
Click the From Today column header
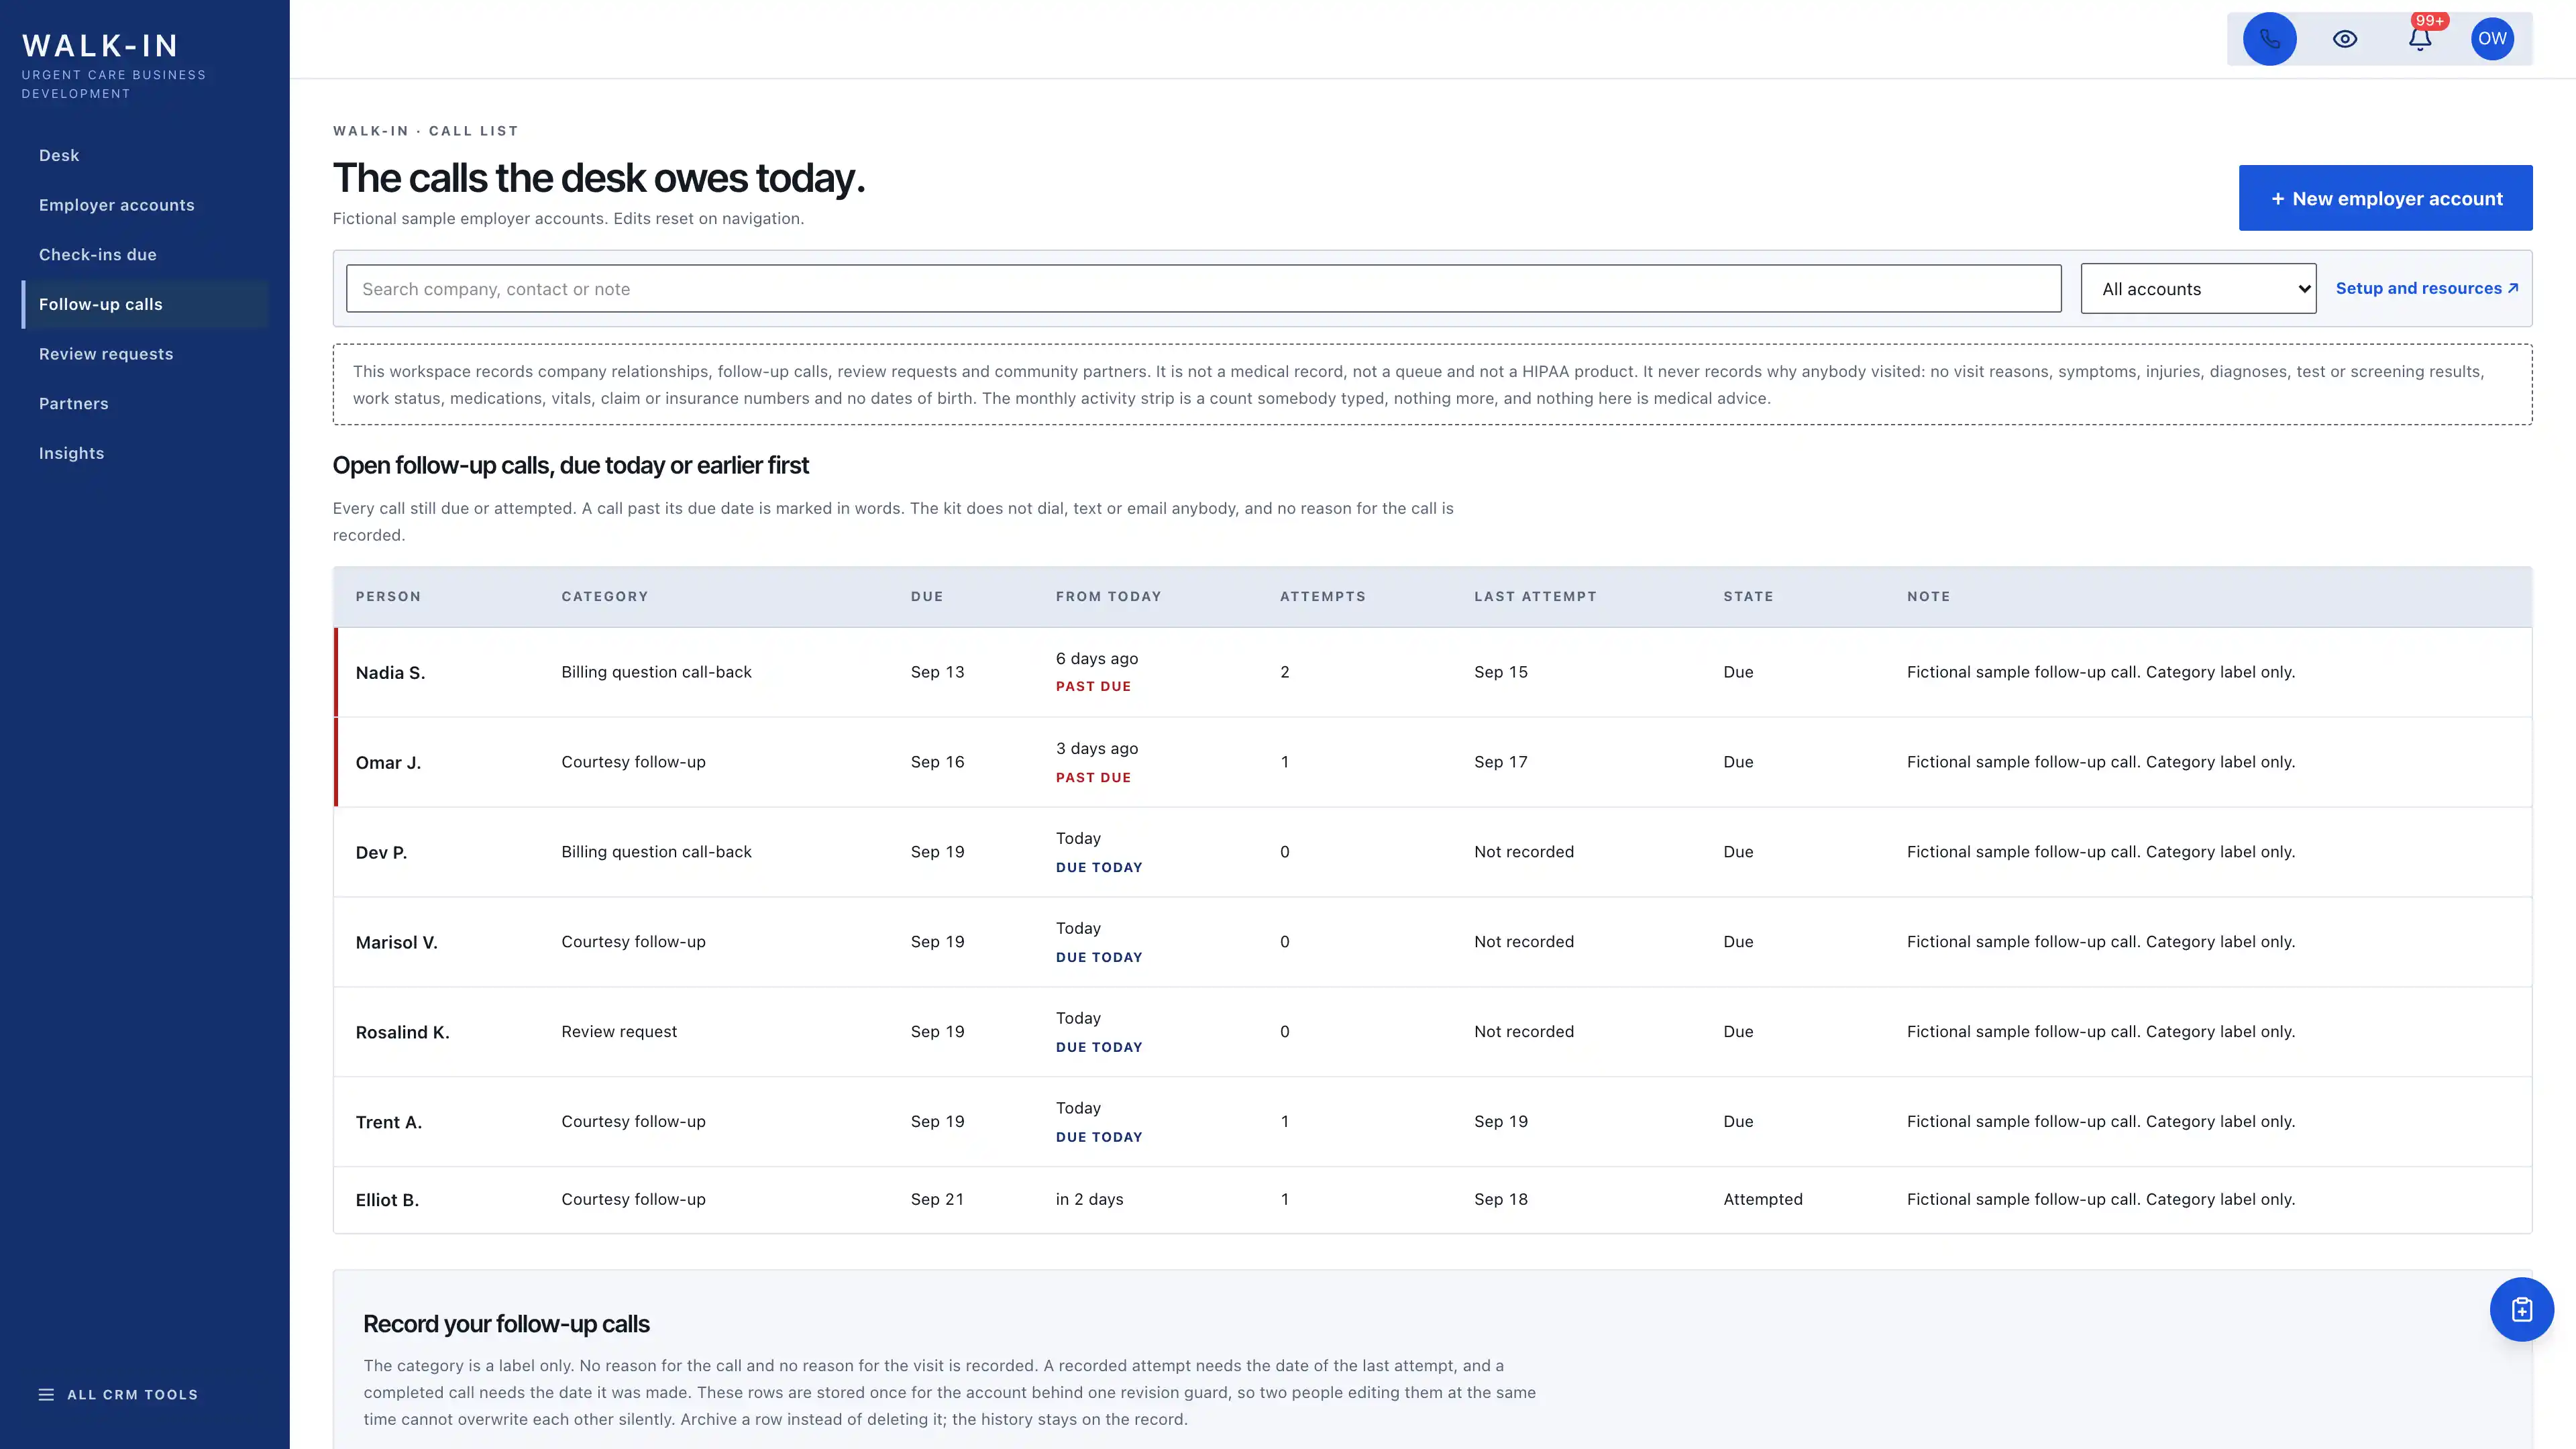tap(1108, 597)
